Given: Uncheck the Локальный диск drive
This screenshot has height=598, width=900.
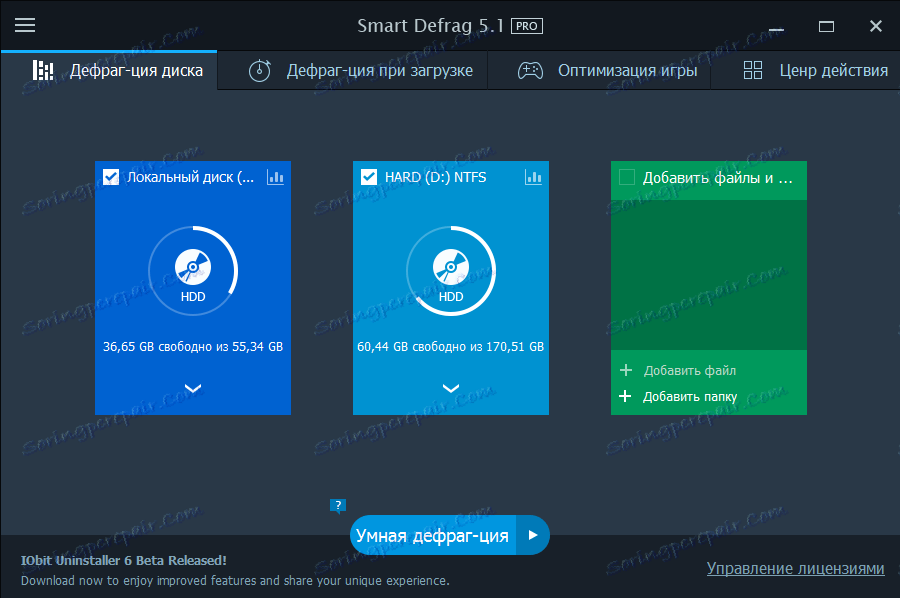Looking at the screenshot, I should [111, 176].
